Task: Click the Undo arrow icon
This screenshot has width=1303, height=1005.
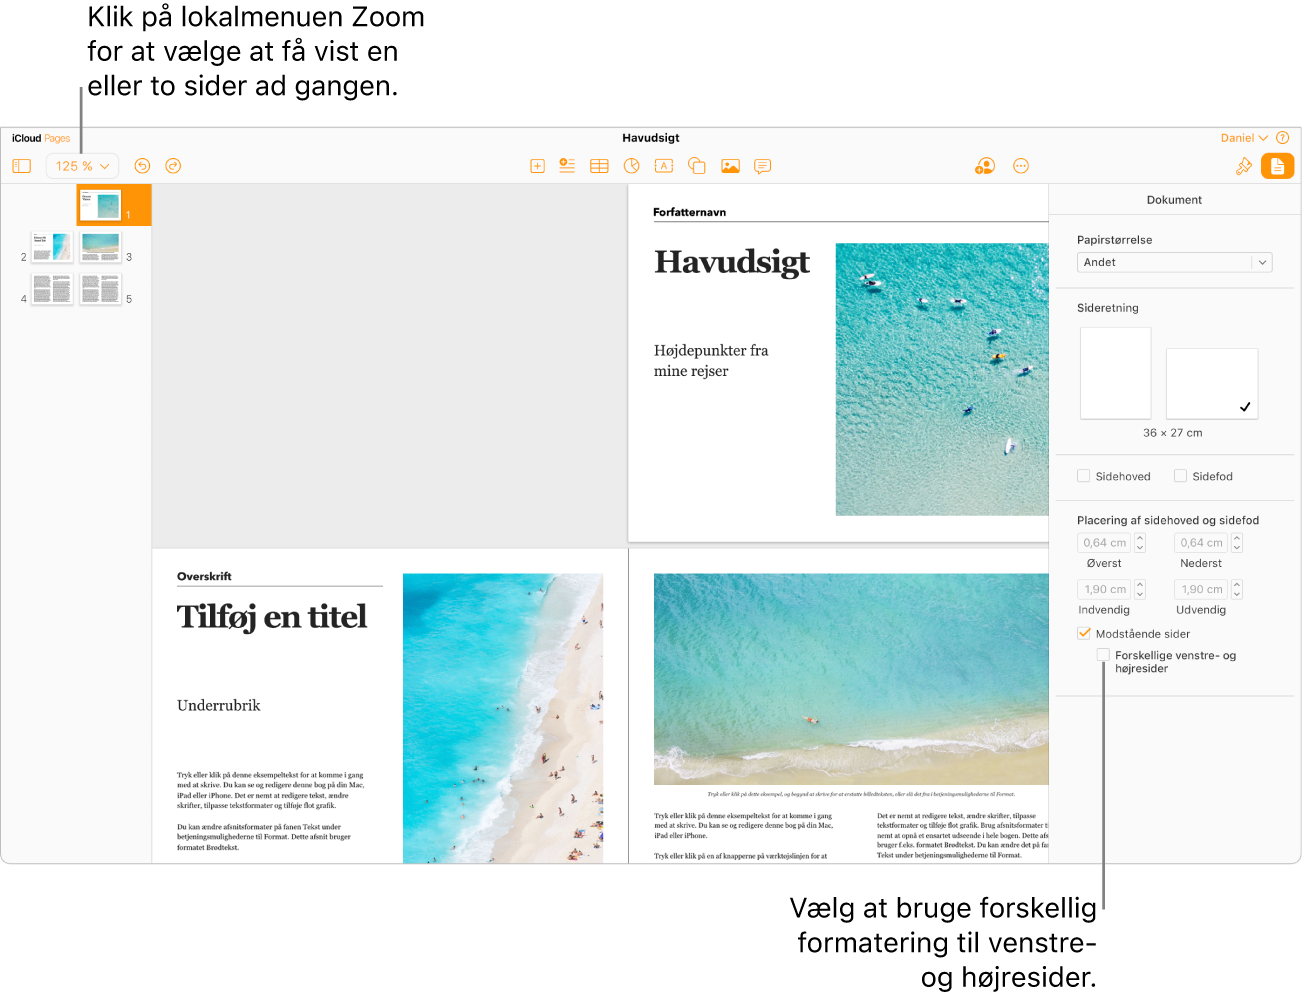Action: pos(142,166)
